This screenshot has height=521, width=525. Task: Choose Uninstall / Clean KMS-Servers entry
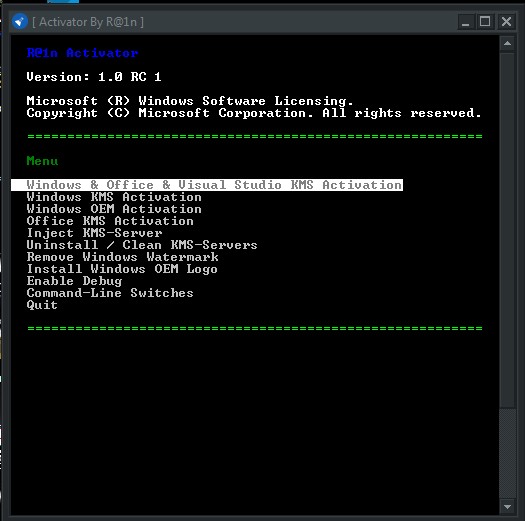[142, 245]
